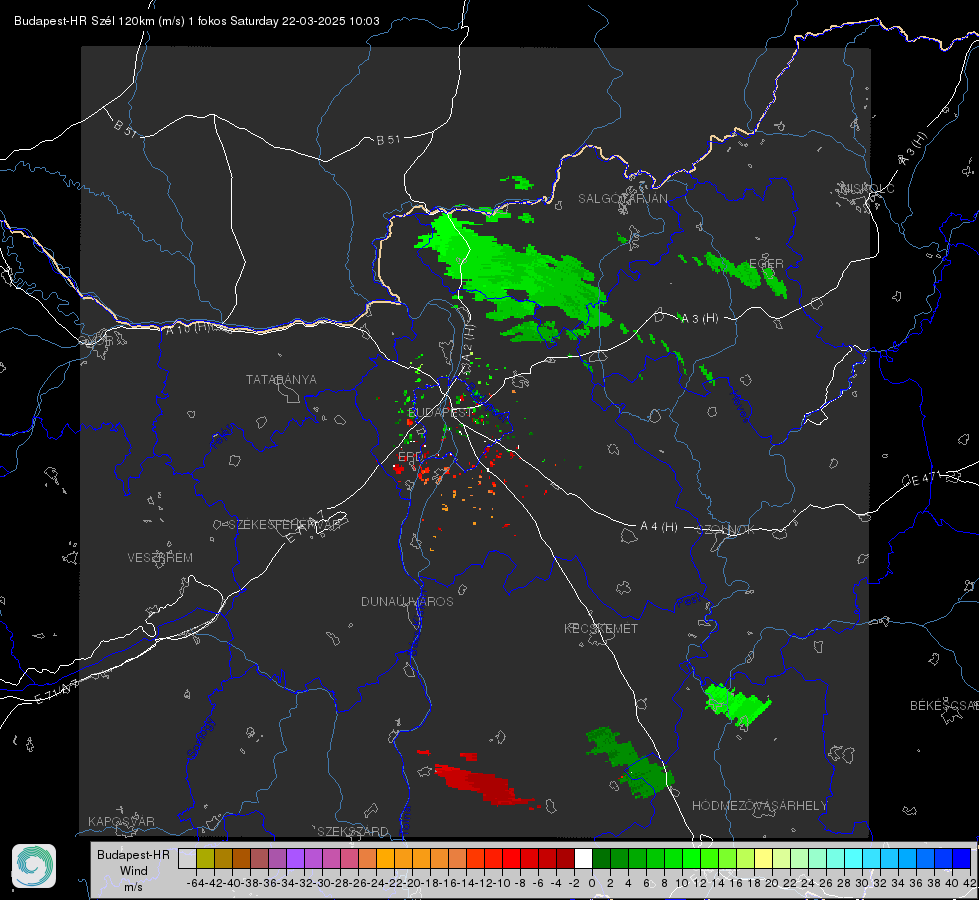Viewport: 979px width, 900px height.
Task: Click the purple -34 legend swatch
Action: tap(295, 859)
